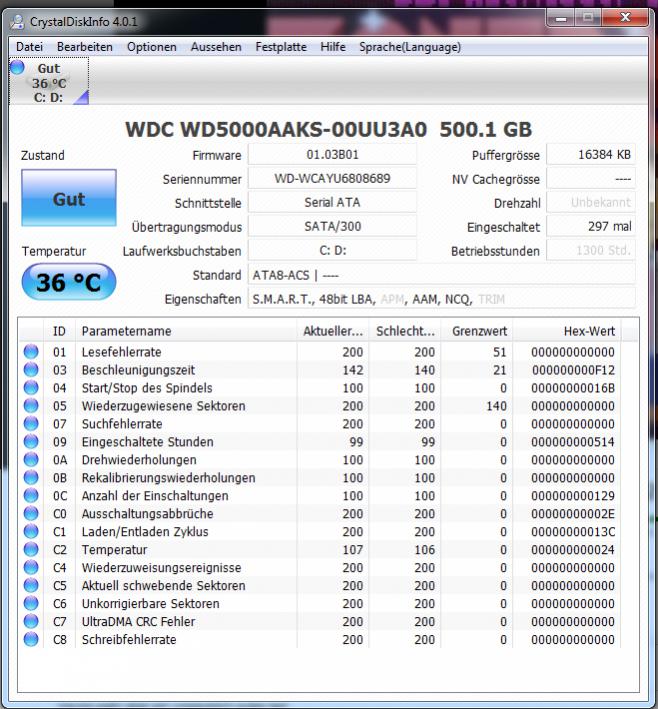This screenshot has width=658, height=709.
Task: Open the Aussehen menu
Action: pyautogui.click(x=216, y=47)
